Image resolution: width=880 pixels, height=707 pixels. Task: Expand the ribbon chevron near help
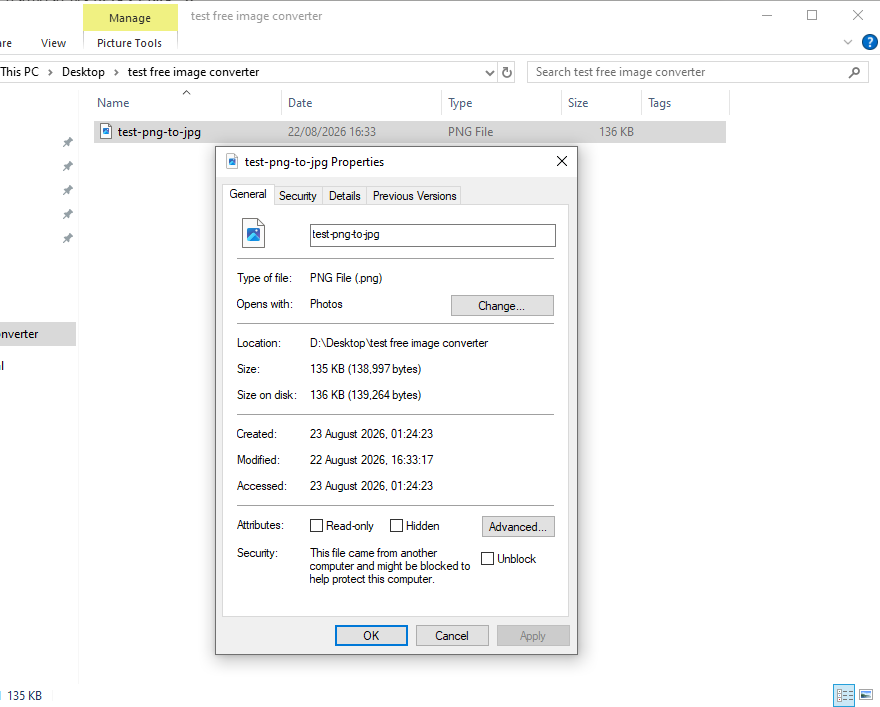pos(848,43)
